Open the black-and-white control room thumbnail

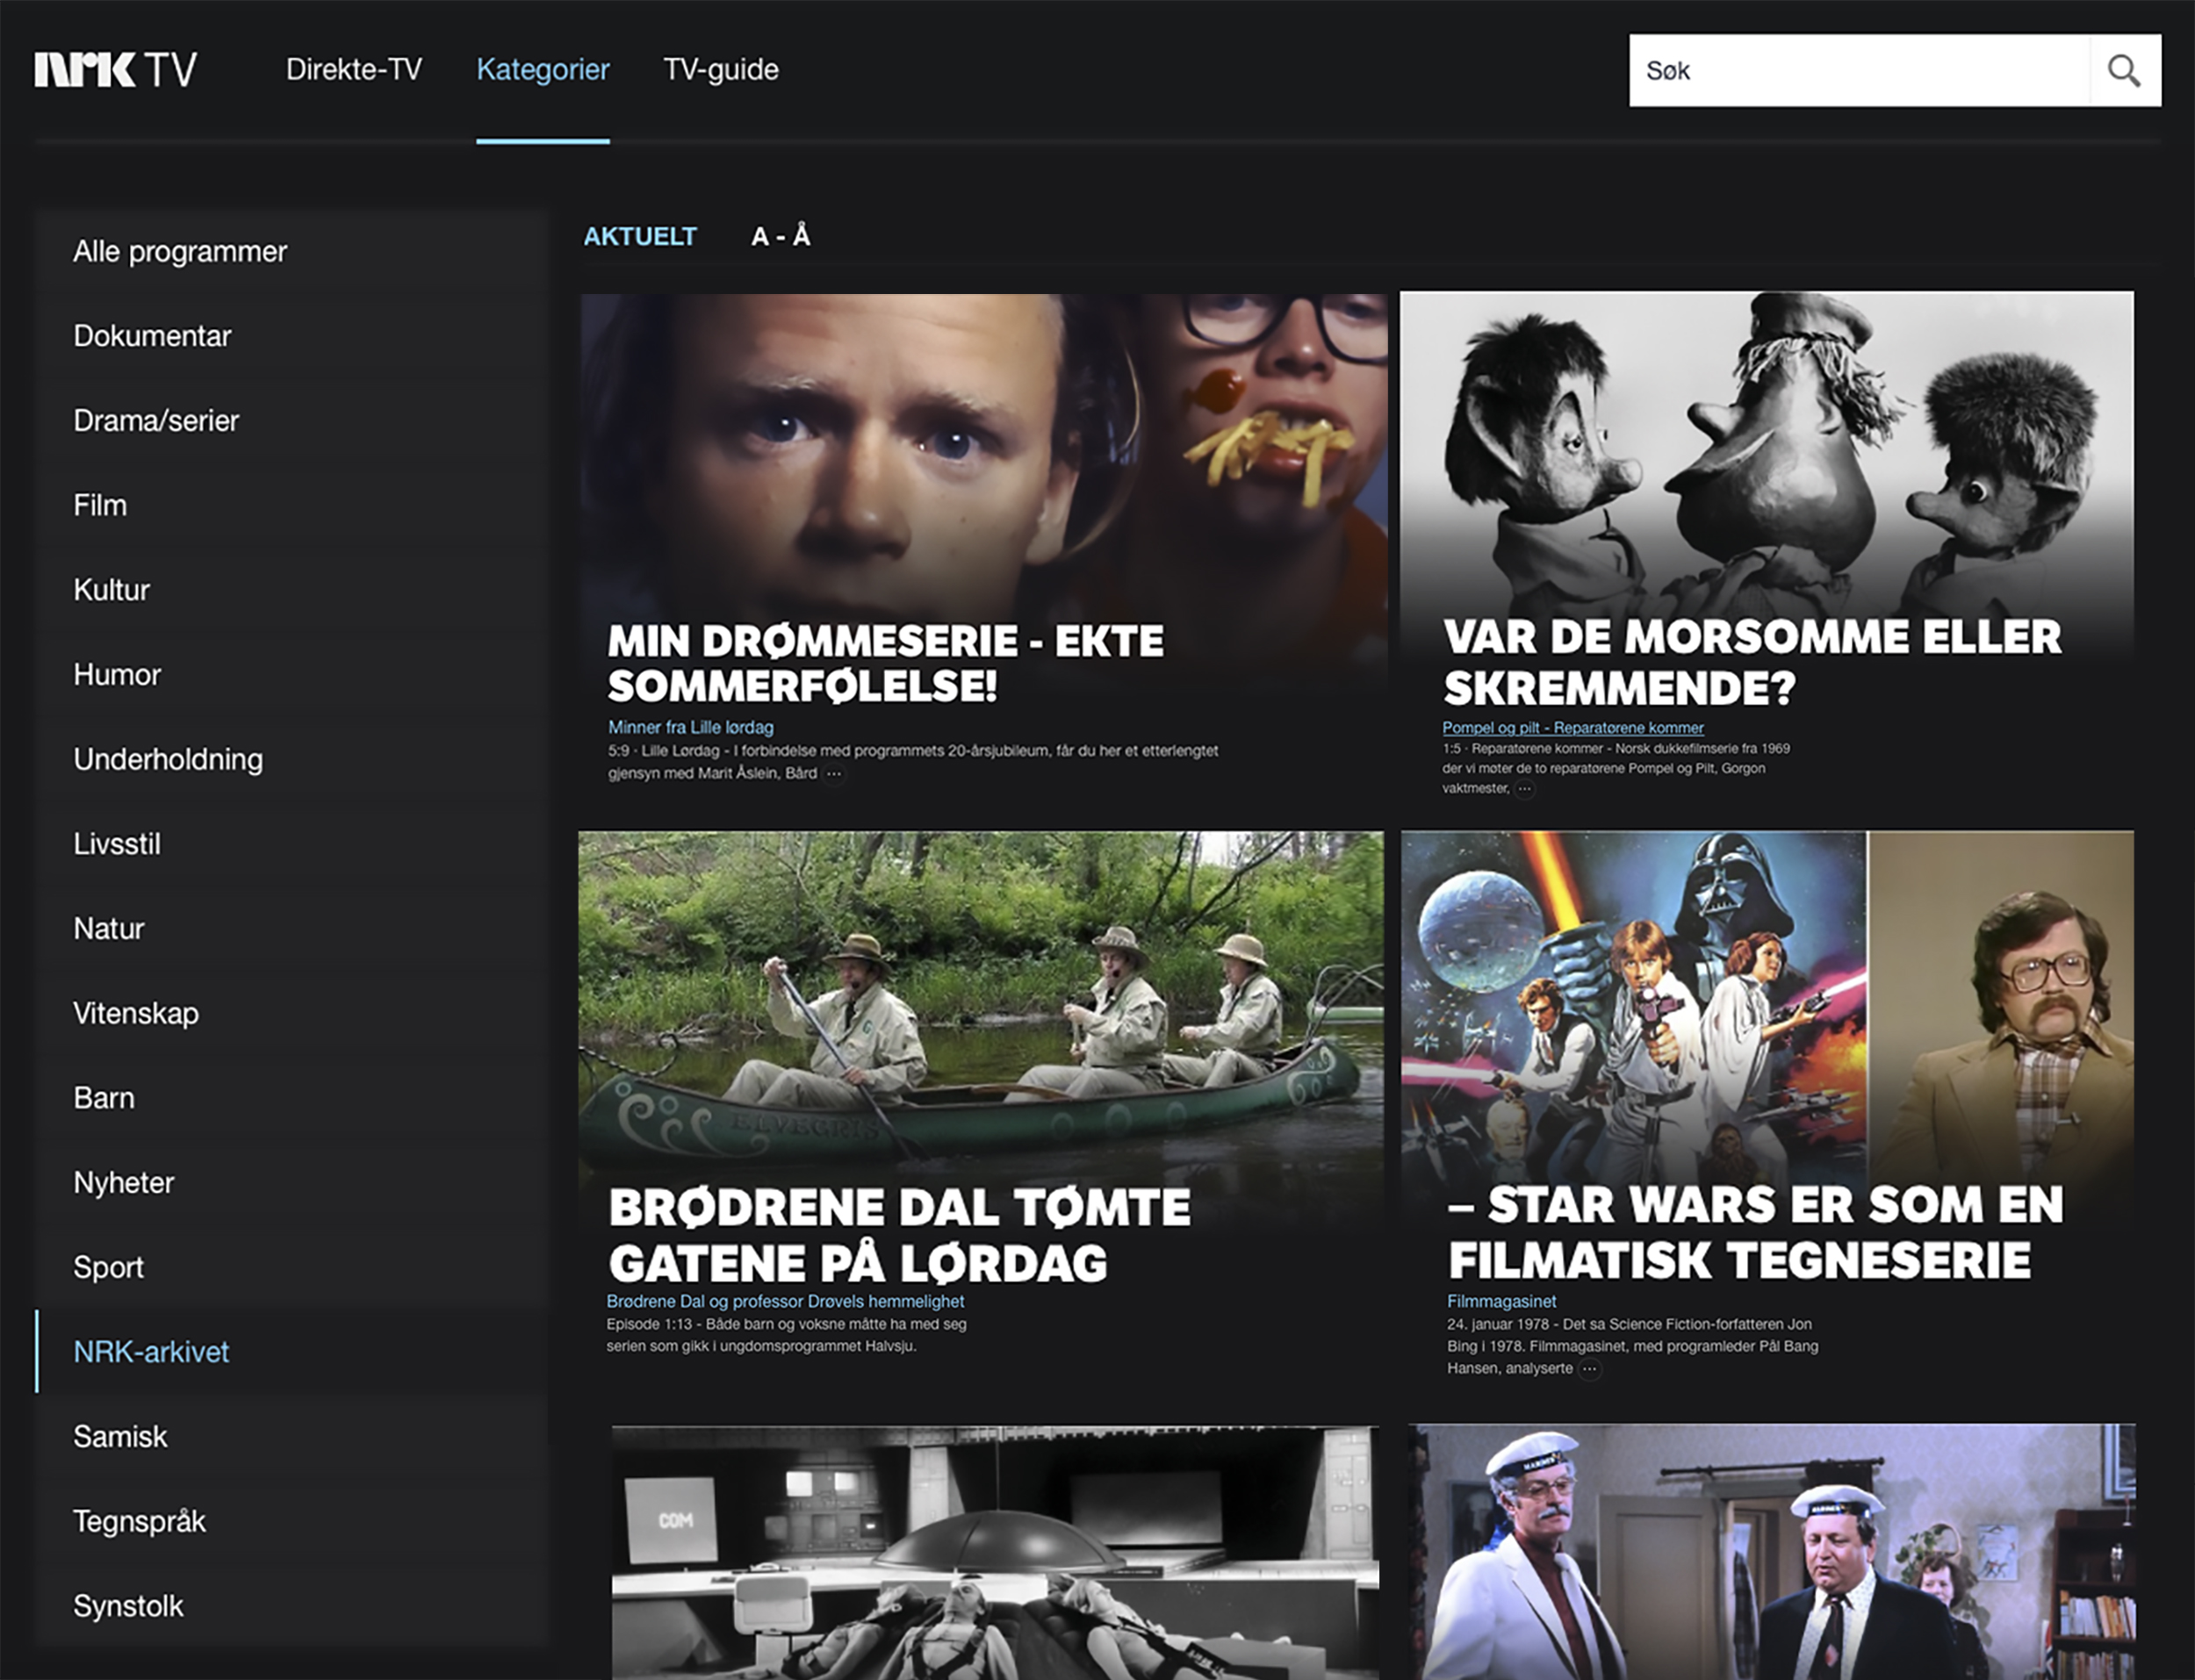click(x=996, y=1553)
